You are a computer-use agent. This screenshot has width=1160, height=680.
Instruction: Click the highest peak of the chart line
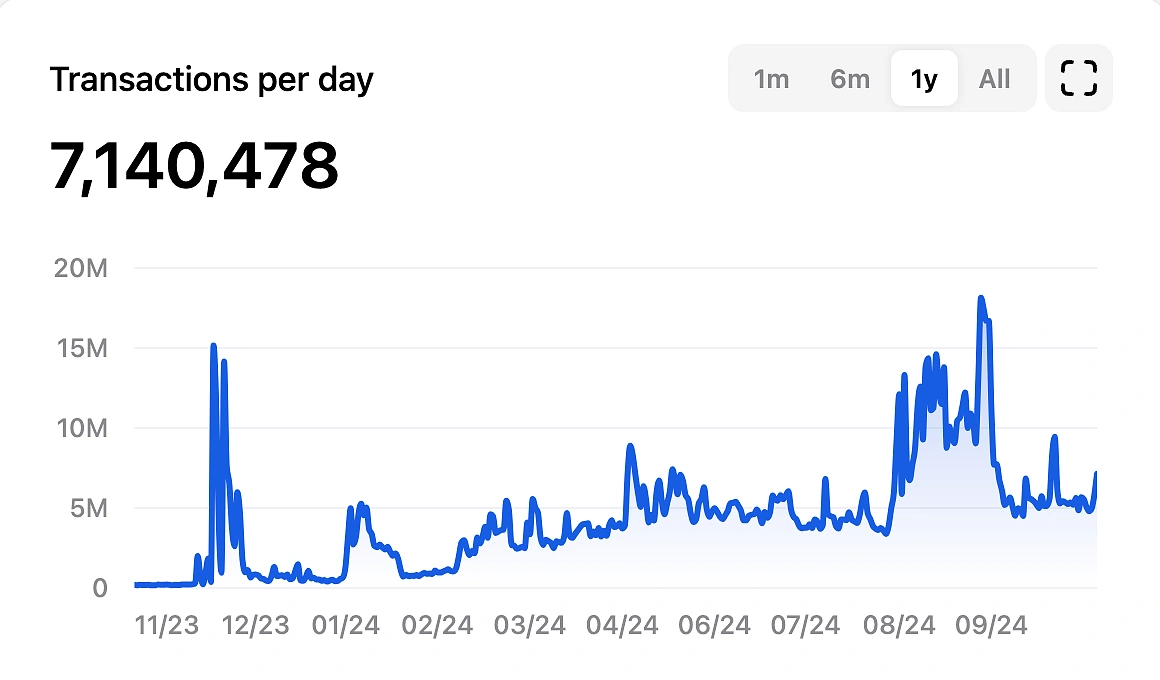[981, 298]
